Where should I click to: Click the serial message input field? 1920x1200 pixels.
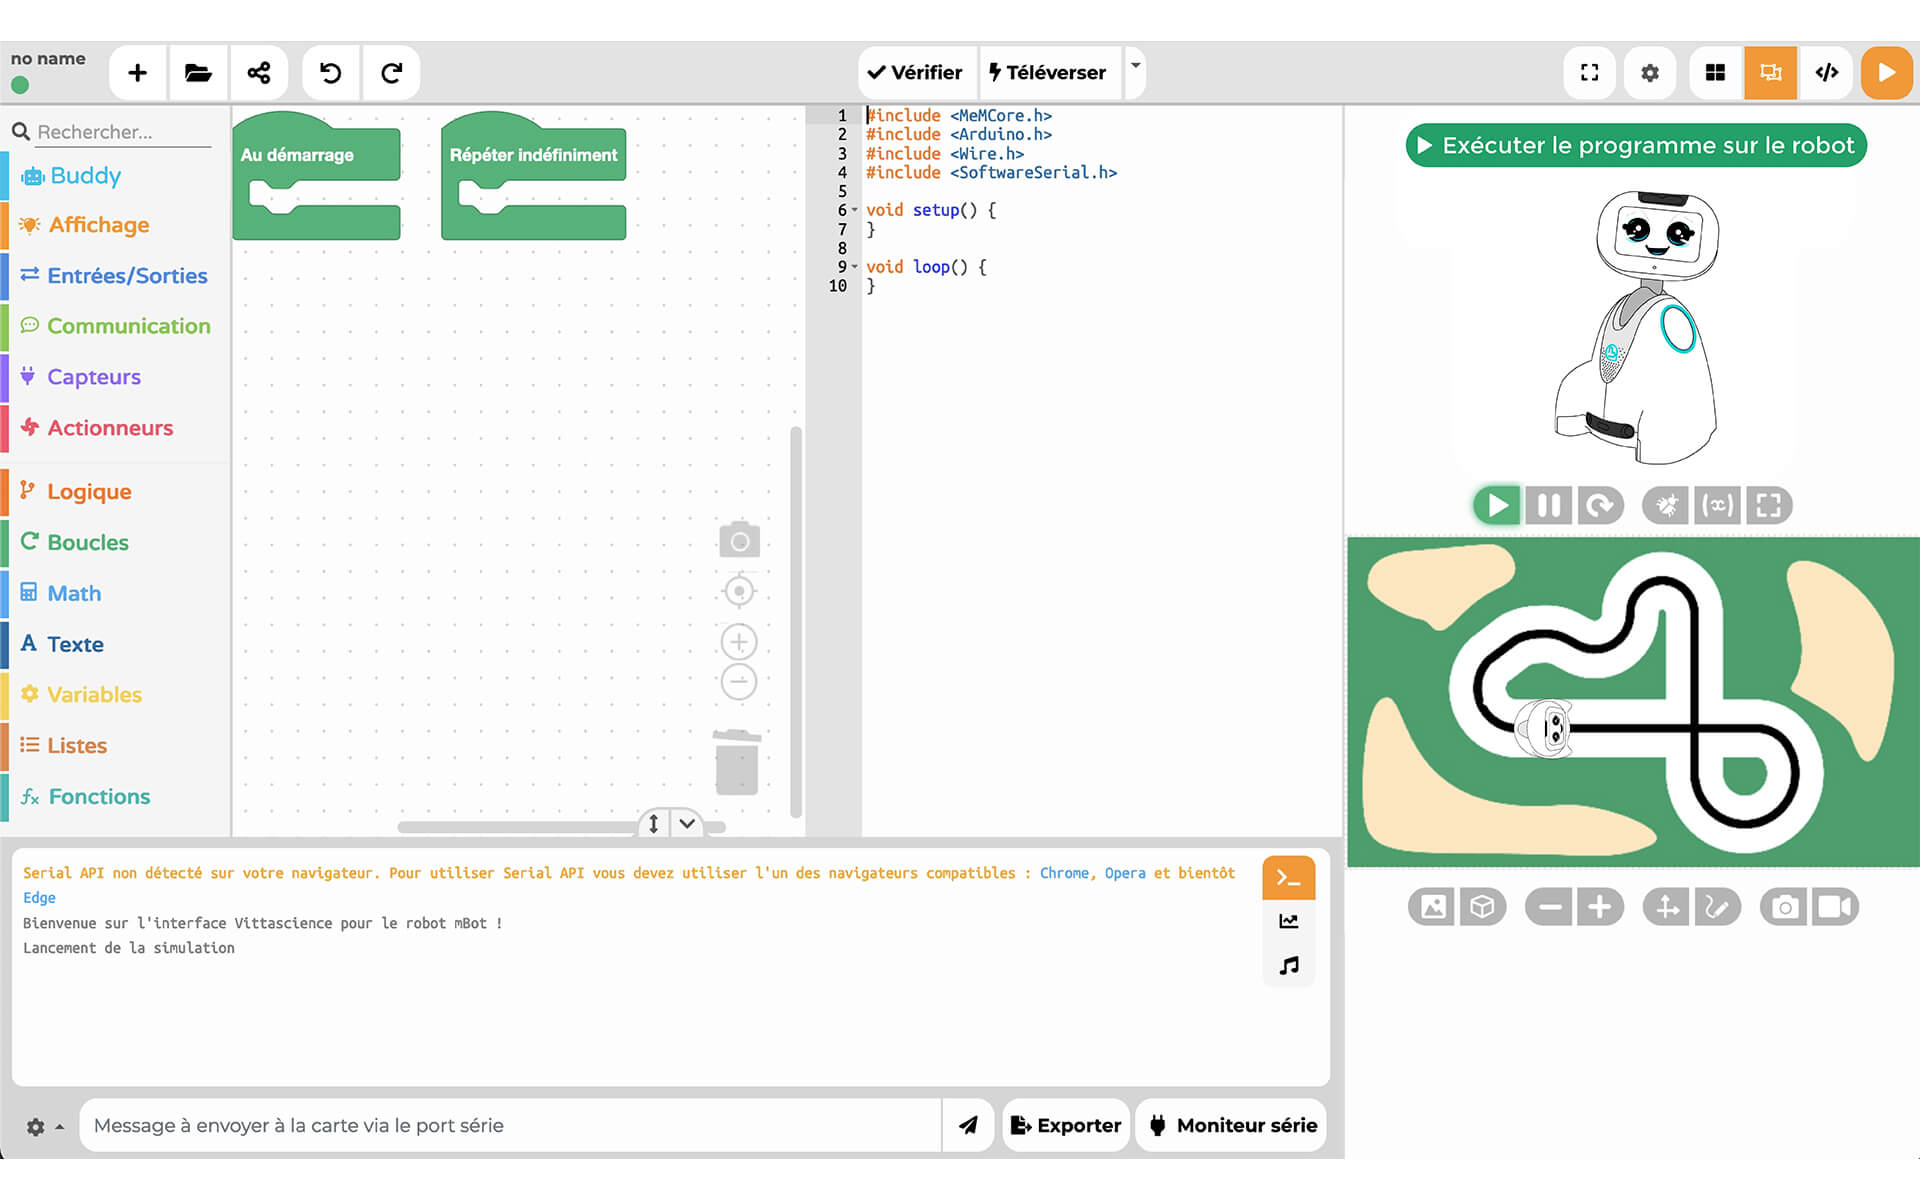[x=510, y=1126]
